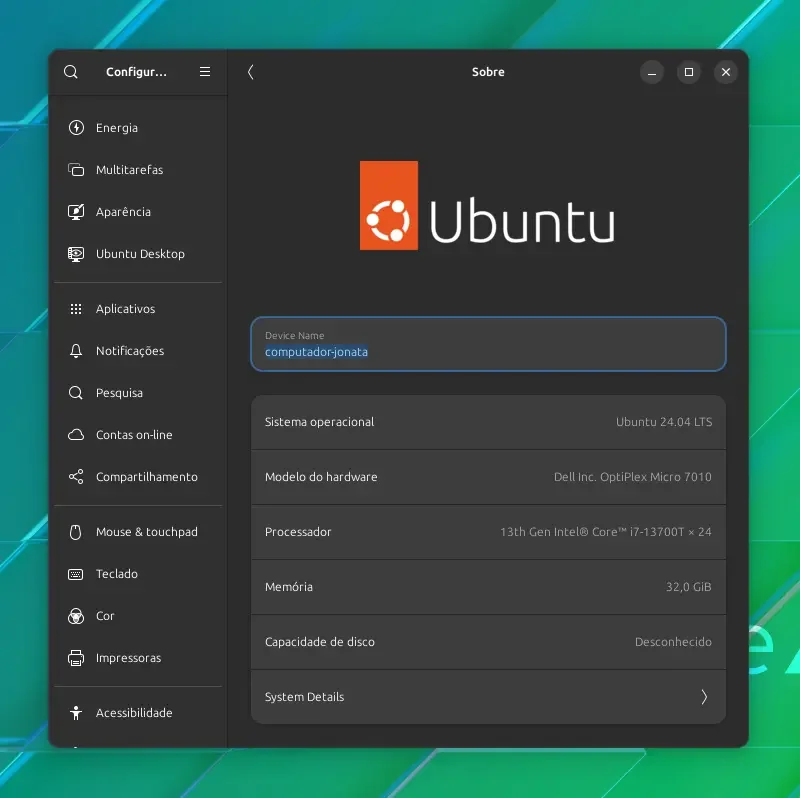The width and height of the screenshot is (800, 798).
Task: Select Contas on-line entry
Action: point(138,435)
